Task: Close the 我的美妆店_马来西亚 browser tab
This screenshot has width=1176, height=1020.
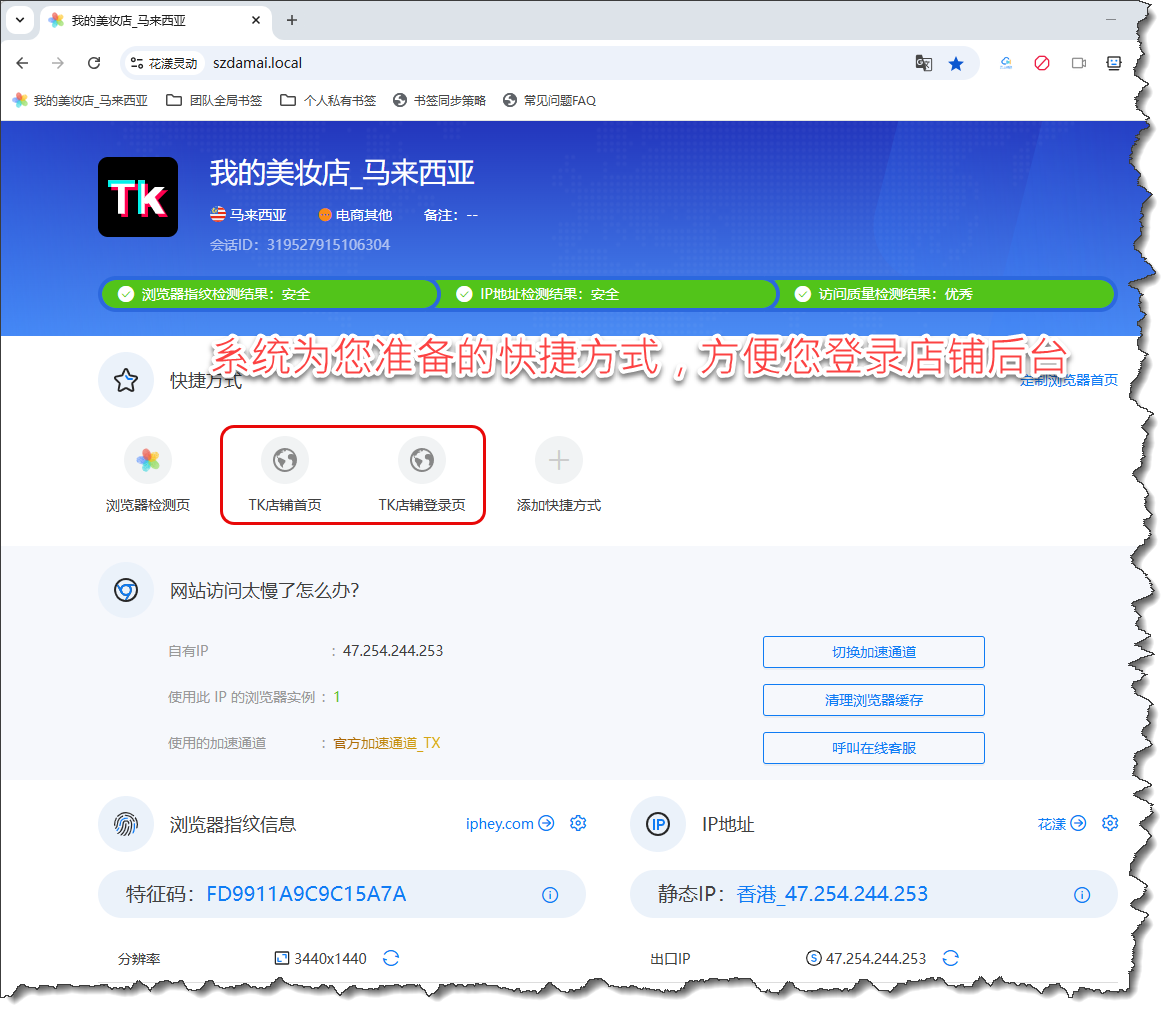Action: click(x=256, y=20)
